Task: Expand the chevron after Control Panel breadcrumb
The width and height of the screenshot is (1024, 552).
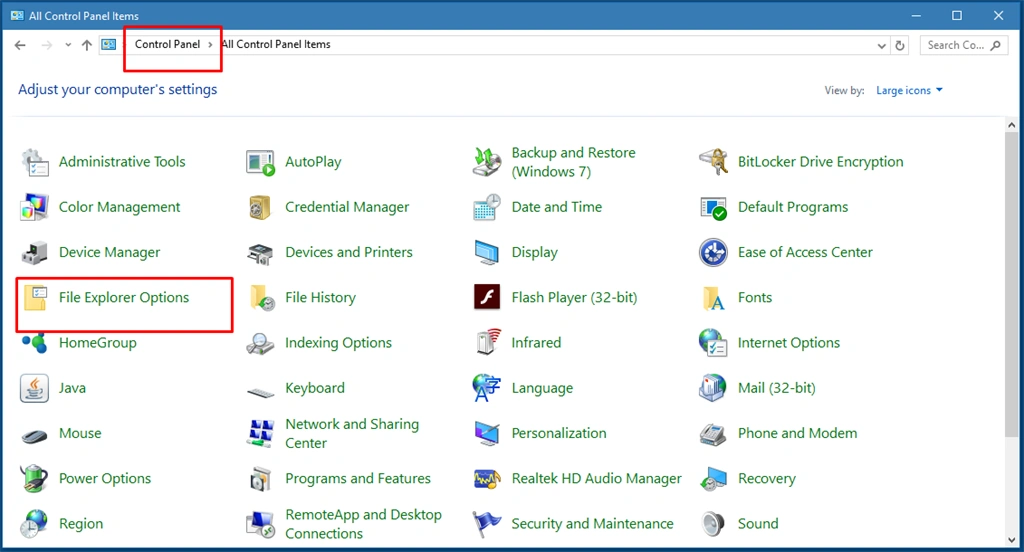Action: [x=210, y=45]
